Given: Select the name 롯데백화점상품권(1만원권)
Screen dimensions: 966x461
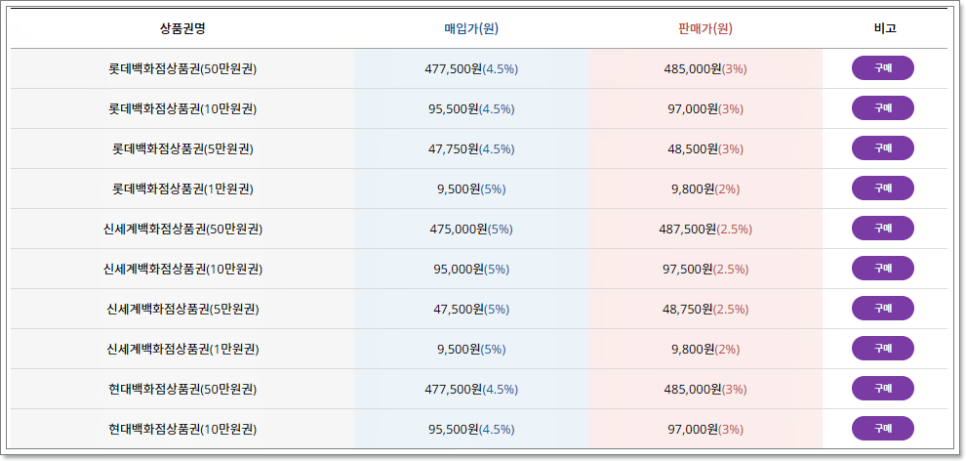Looking at the screenshot, I should 182,189.
